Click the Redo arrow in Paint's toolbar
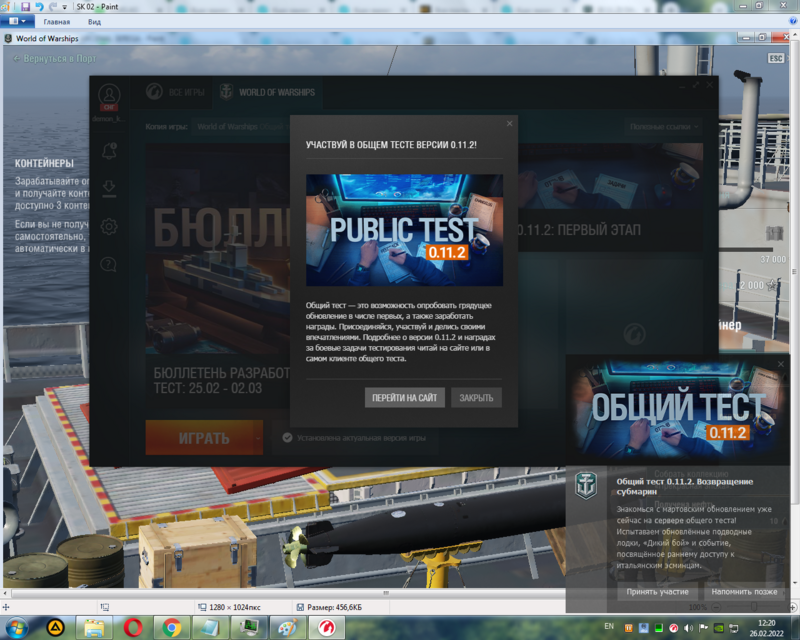800x640 pixels. point(53,7)
